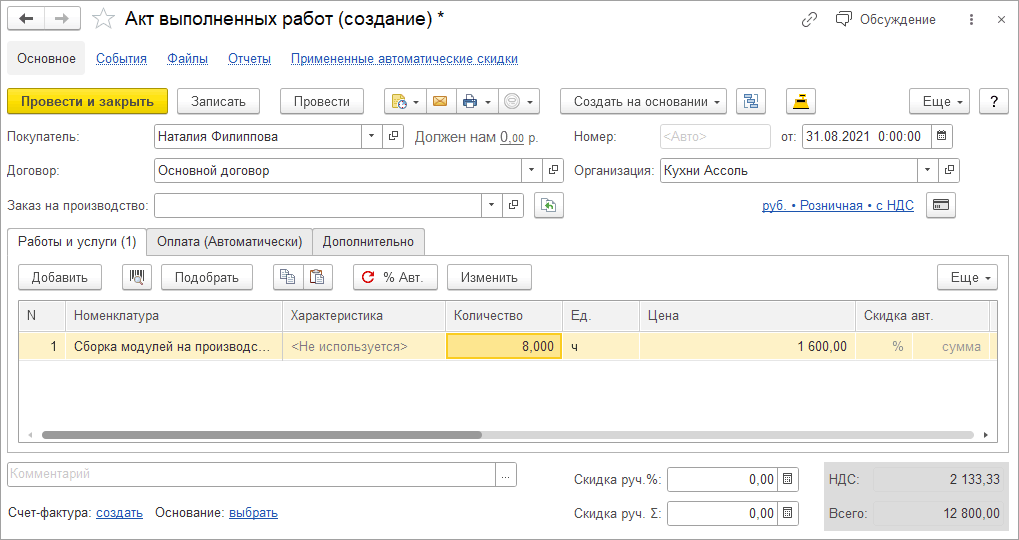The width and height of the screenshot is (1019, 540).
Task: Switch to the Оплата (Автоматически) tab
Action: [229, 241]
